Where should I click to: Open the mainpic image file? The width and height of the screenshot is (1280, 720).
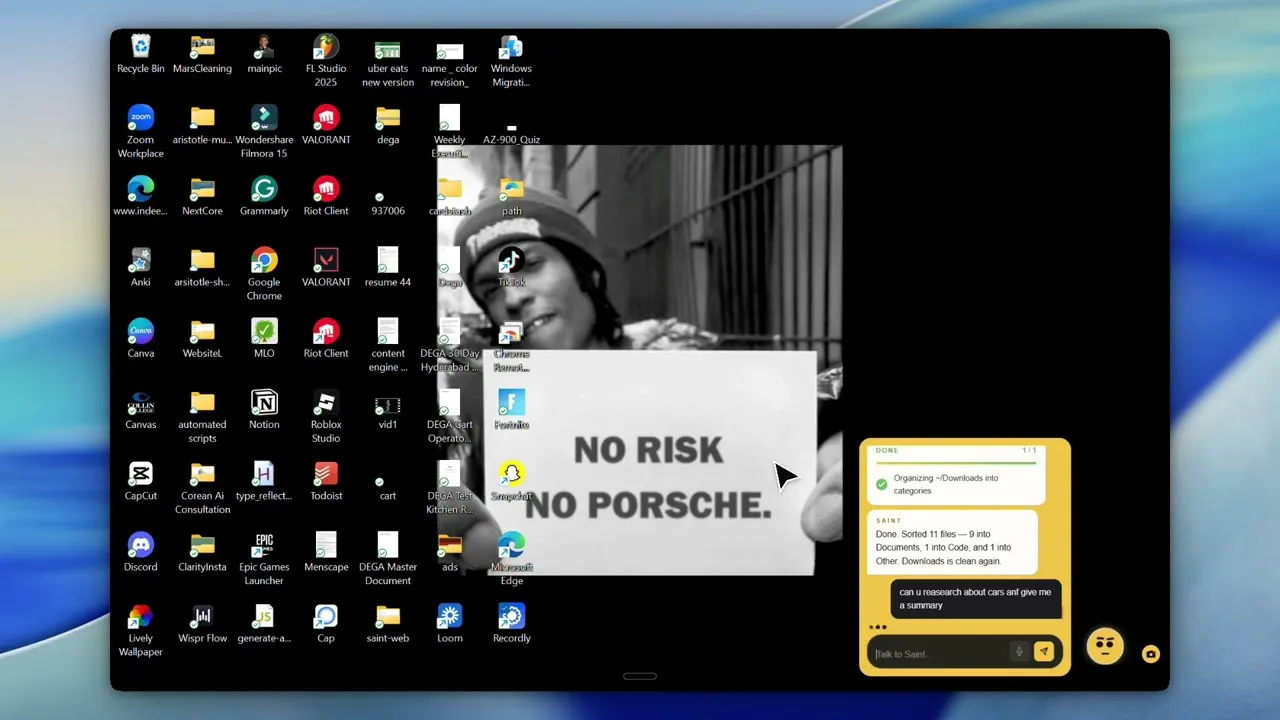point(264,54)
